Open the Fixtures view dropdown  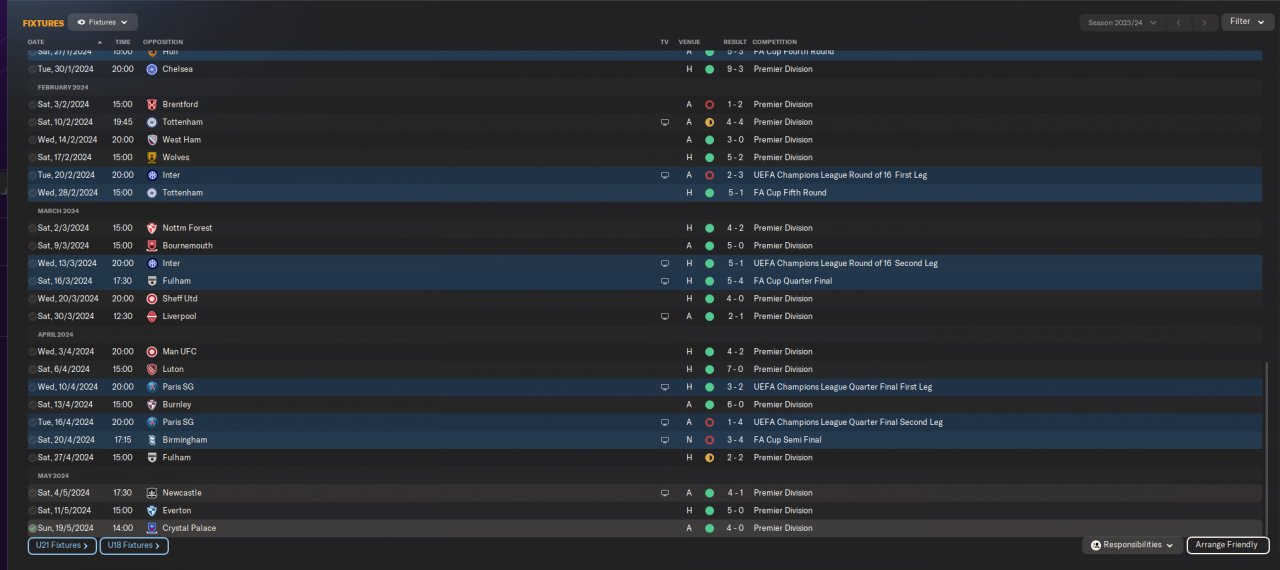point(103,22)
